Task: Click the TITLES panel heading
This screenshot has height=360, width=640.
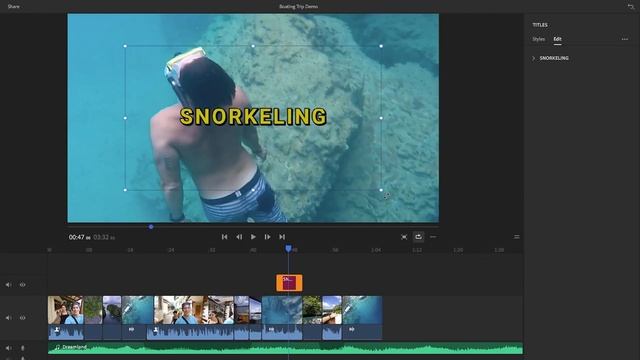Action: pos(540,25)
